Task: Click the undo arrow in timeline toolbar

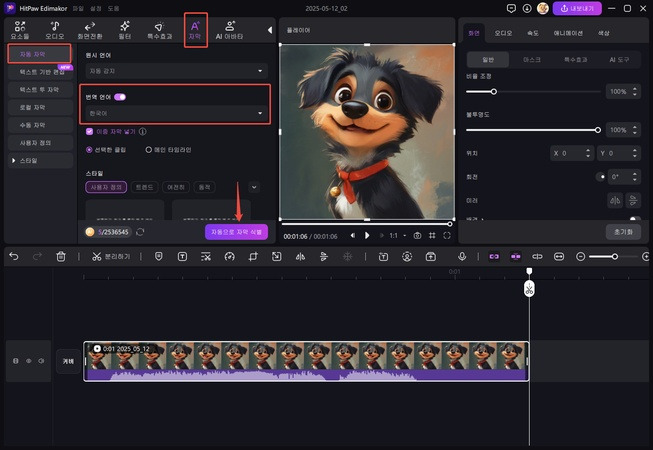Action: (14, 256)
